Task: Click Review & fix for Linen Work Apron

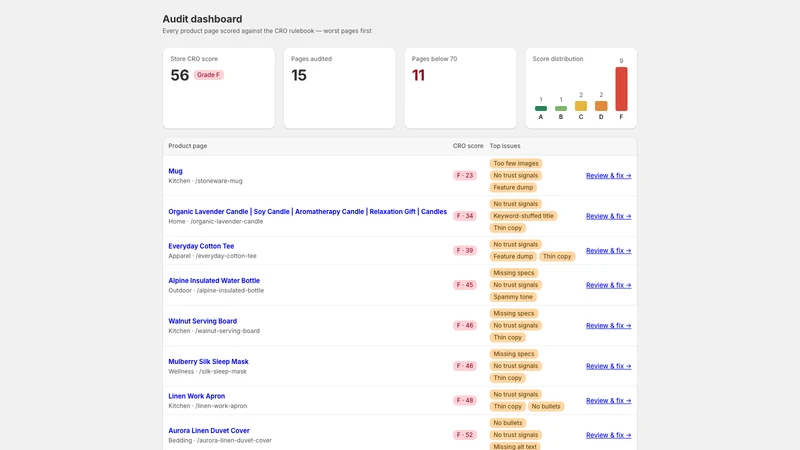Action: coord(608,401)
